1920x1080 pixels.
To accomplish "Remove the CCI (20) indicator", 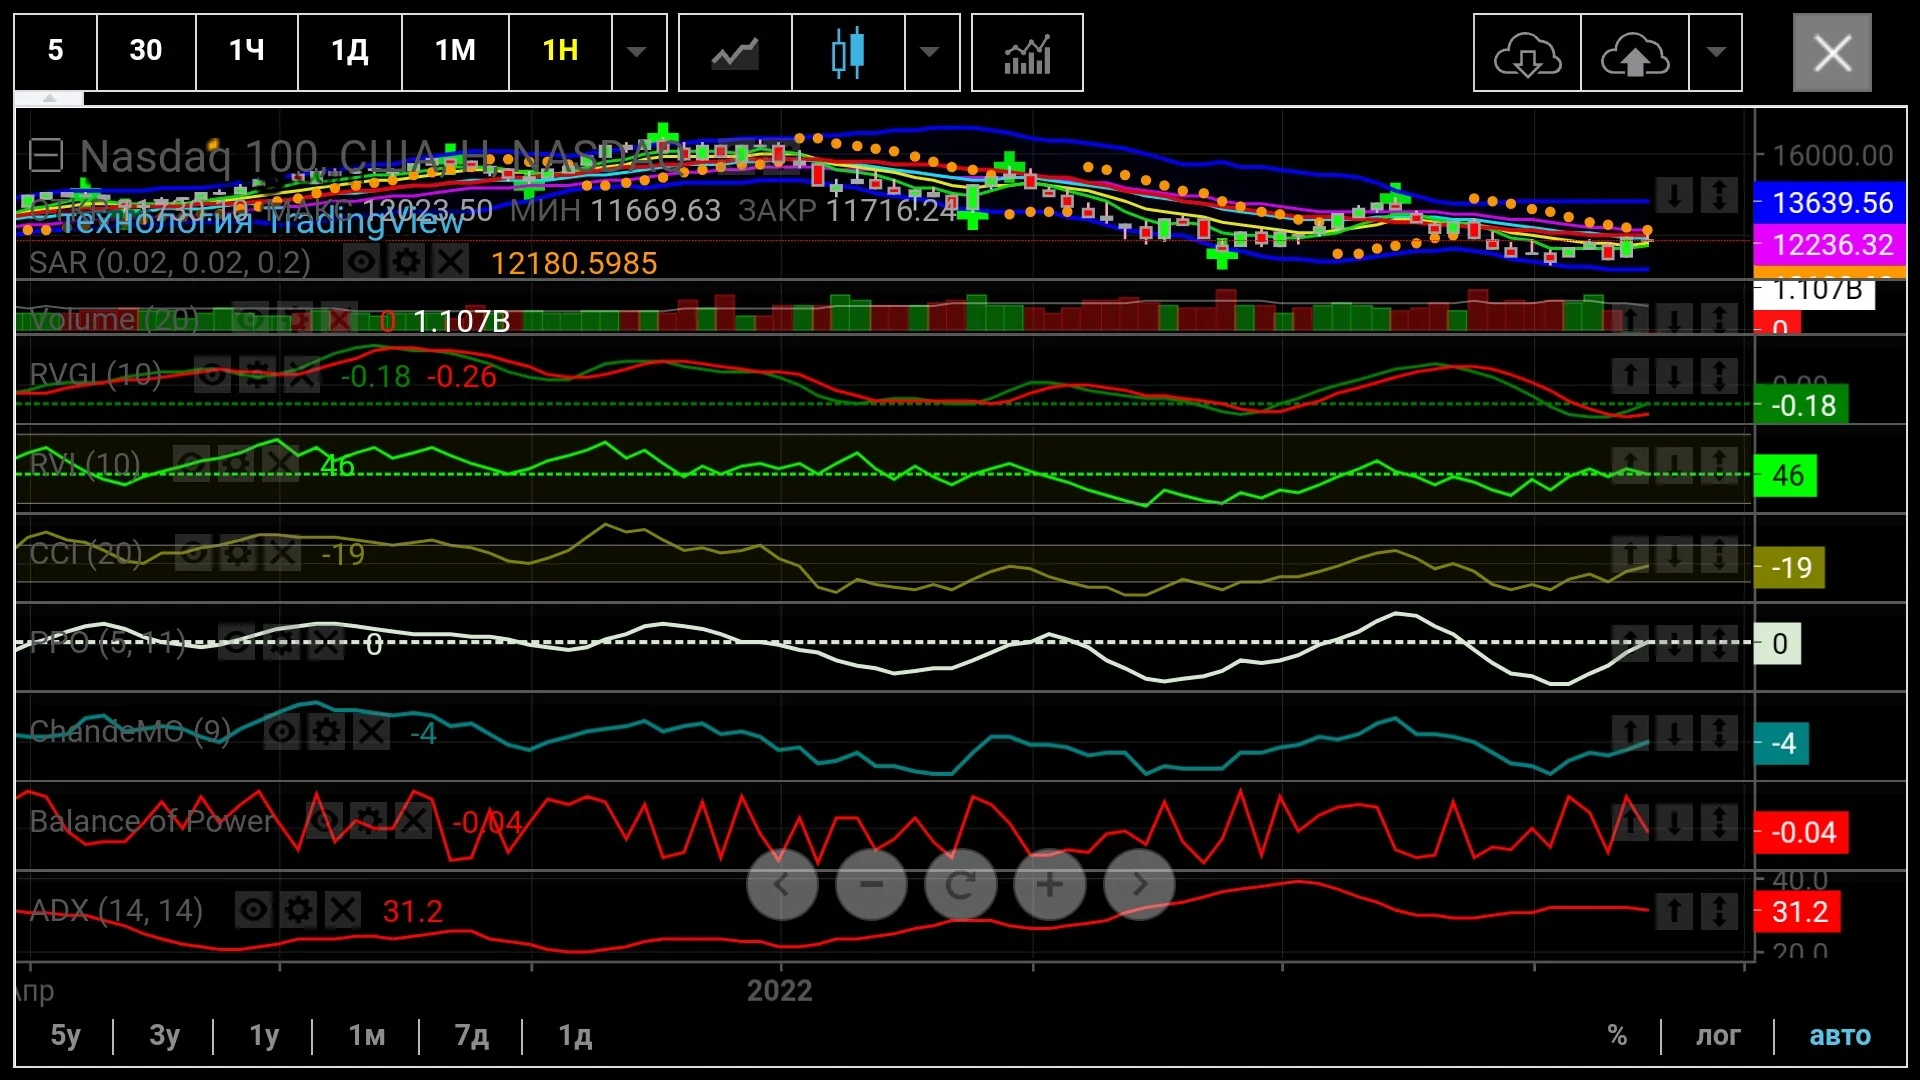I will [282, 553].
